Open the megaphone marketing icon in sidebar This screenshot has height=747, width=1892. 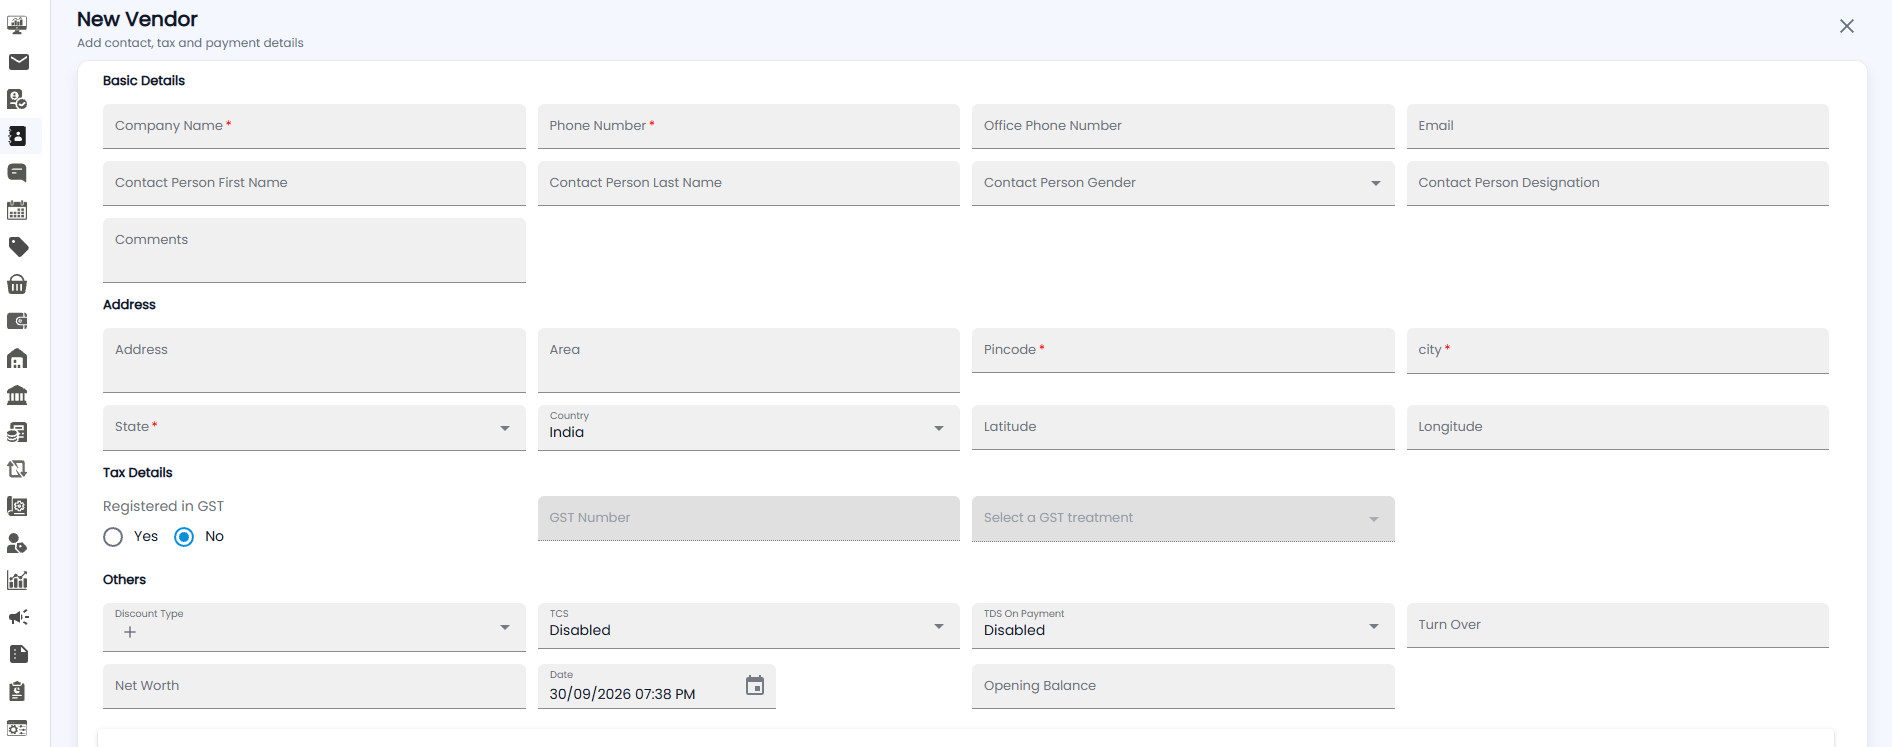[18, 617]
